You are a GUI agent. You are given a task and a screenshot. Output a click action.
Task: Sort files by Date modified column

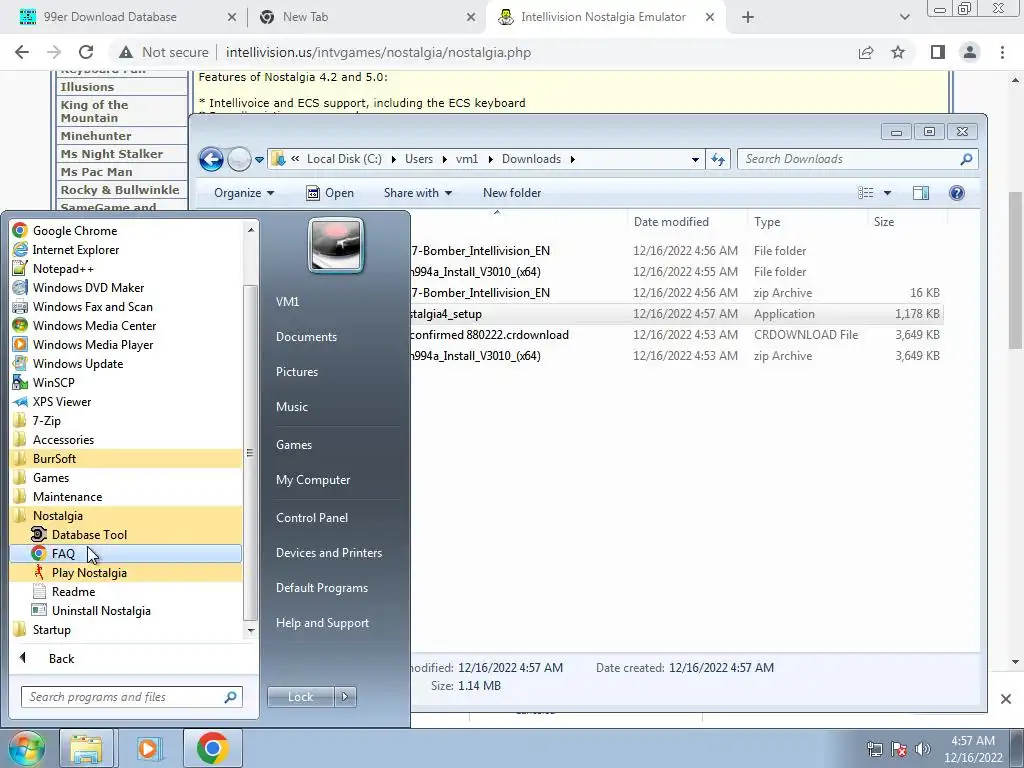(671, 222)
